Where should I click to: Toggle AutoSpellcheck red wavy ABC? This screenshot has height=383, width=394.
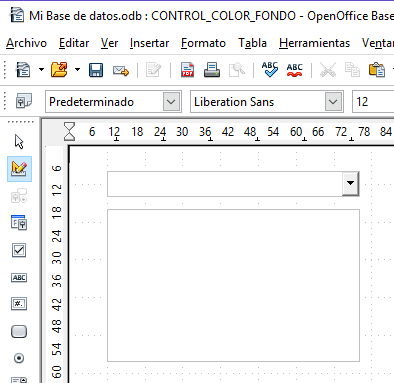(295, 70)
